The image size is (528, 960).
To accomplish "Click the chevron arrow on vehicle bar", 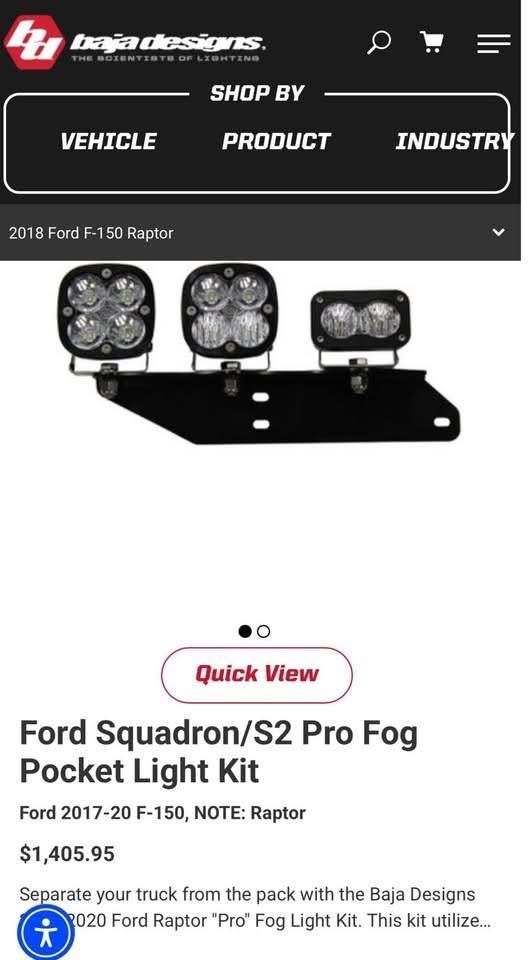I will point(499,233).
